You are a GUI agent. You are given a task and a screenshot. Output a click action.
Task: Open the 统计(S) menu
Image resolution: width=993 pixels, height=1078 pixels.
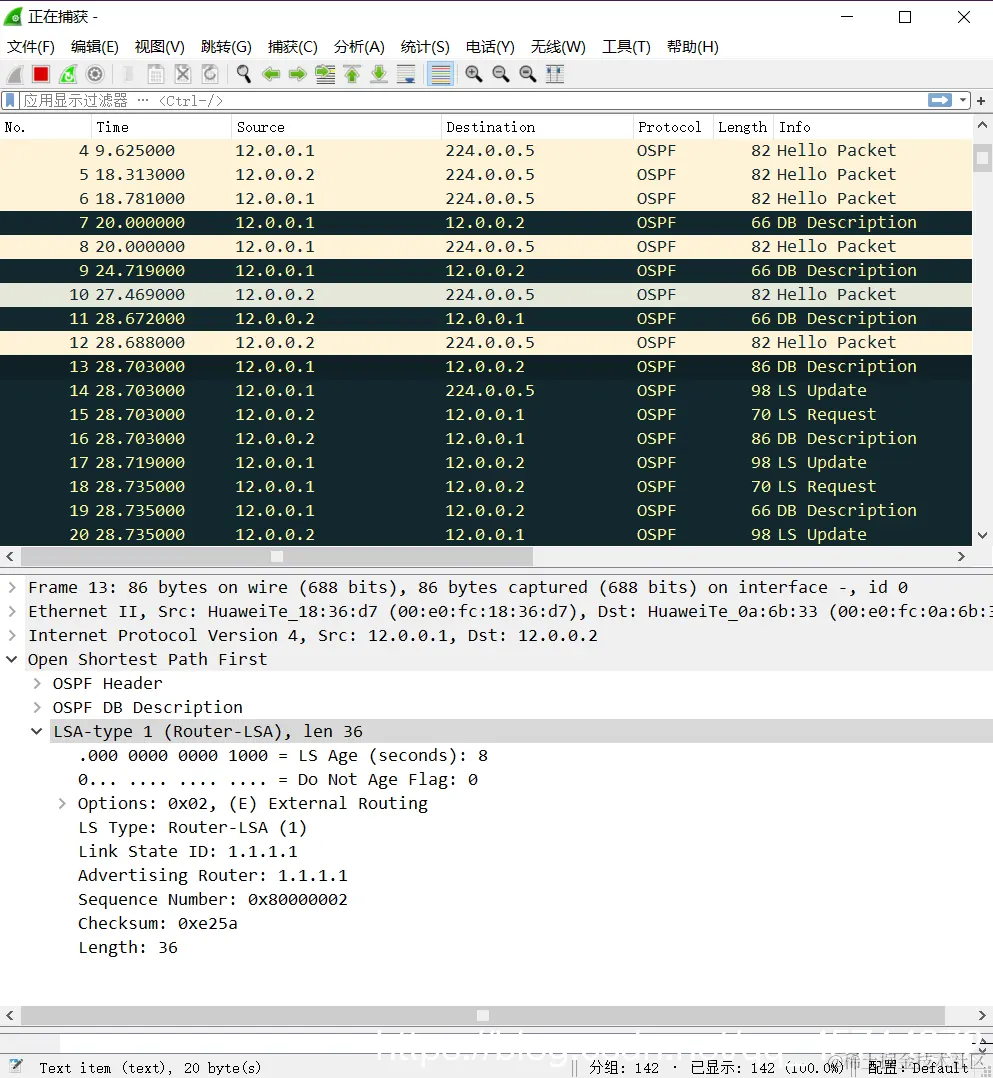click(x=425, y=47)
